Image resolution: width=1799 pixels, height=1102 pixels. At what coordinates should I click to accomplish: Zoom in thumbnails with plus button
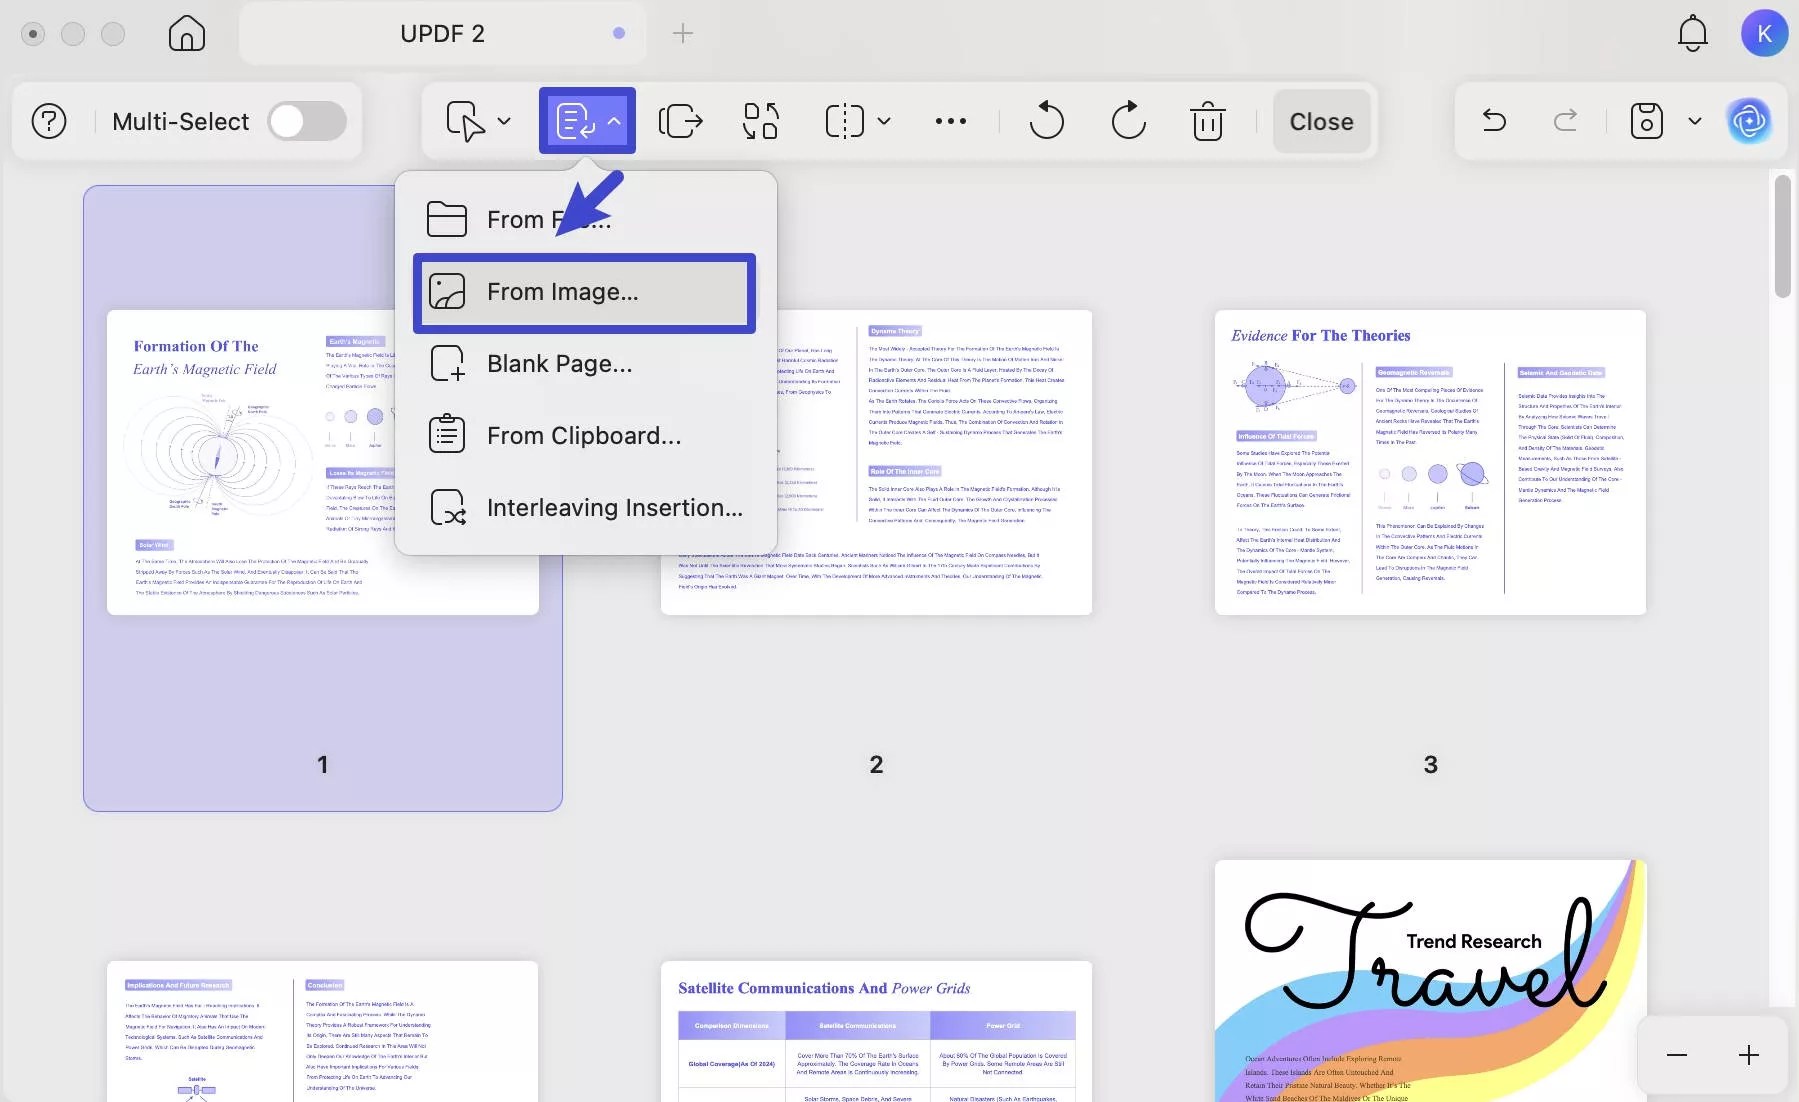tap(1748, 1055)
